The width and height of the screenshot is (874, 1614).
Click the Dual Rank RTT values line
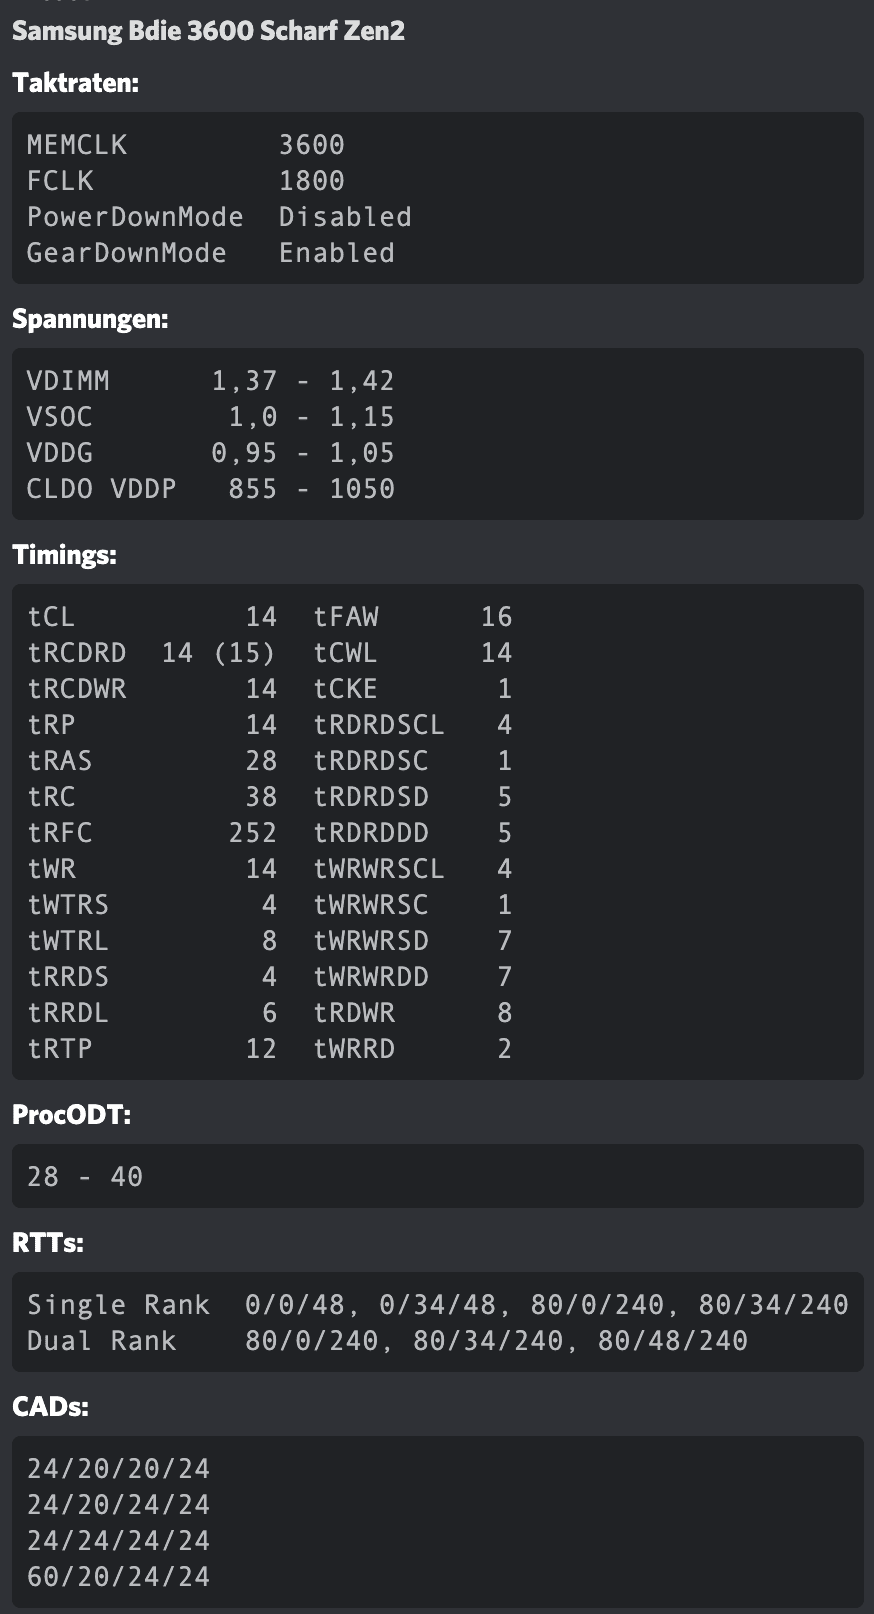pyautogui.click(x=387, y=1341)
